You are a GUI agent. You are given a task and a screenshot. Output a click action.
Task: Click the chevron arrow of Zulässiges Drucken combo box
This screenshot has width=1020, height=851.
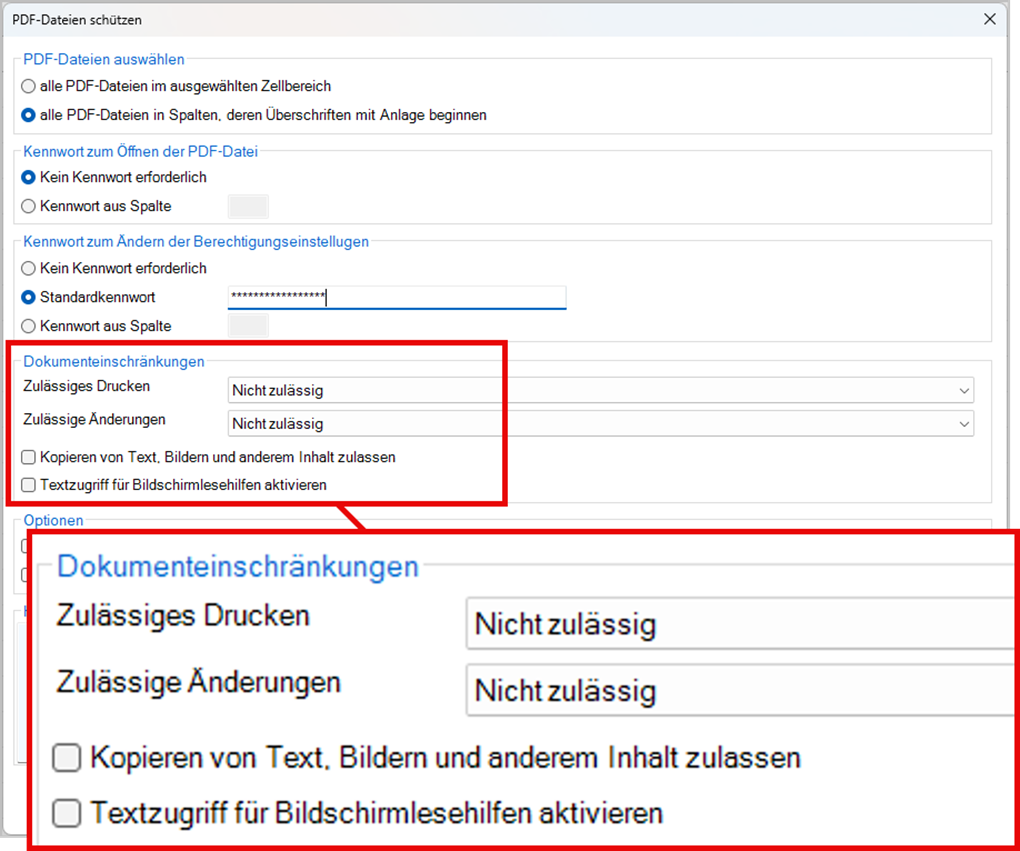coord(963,391)
